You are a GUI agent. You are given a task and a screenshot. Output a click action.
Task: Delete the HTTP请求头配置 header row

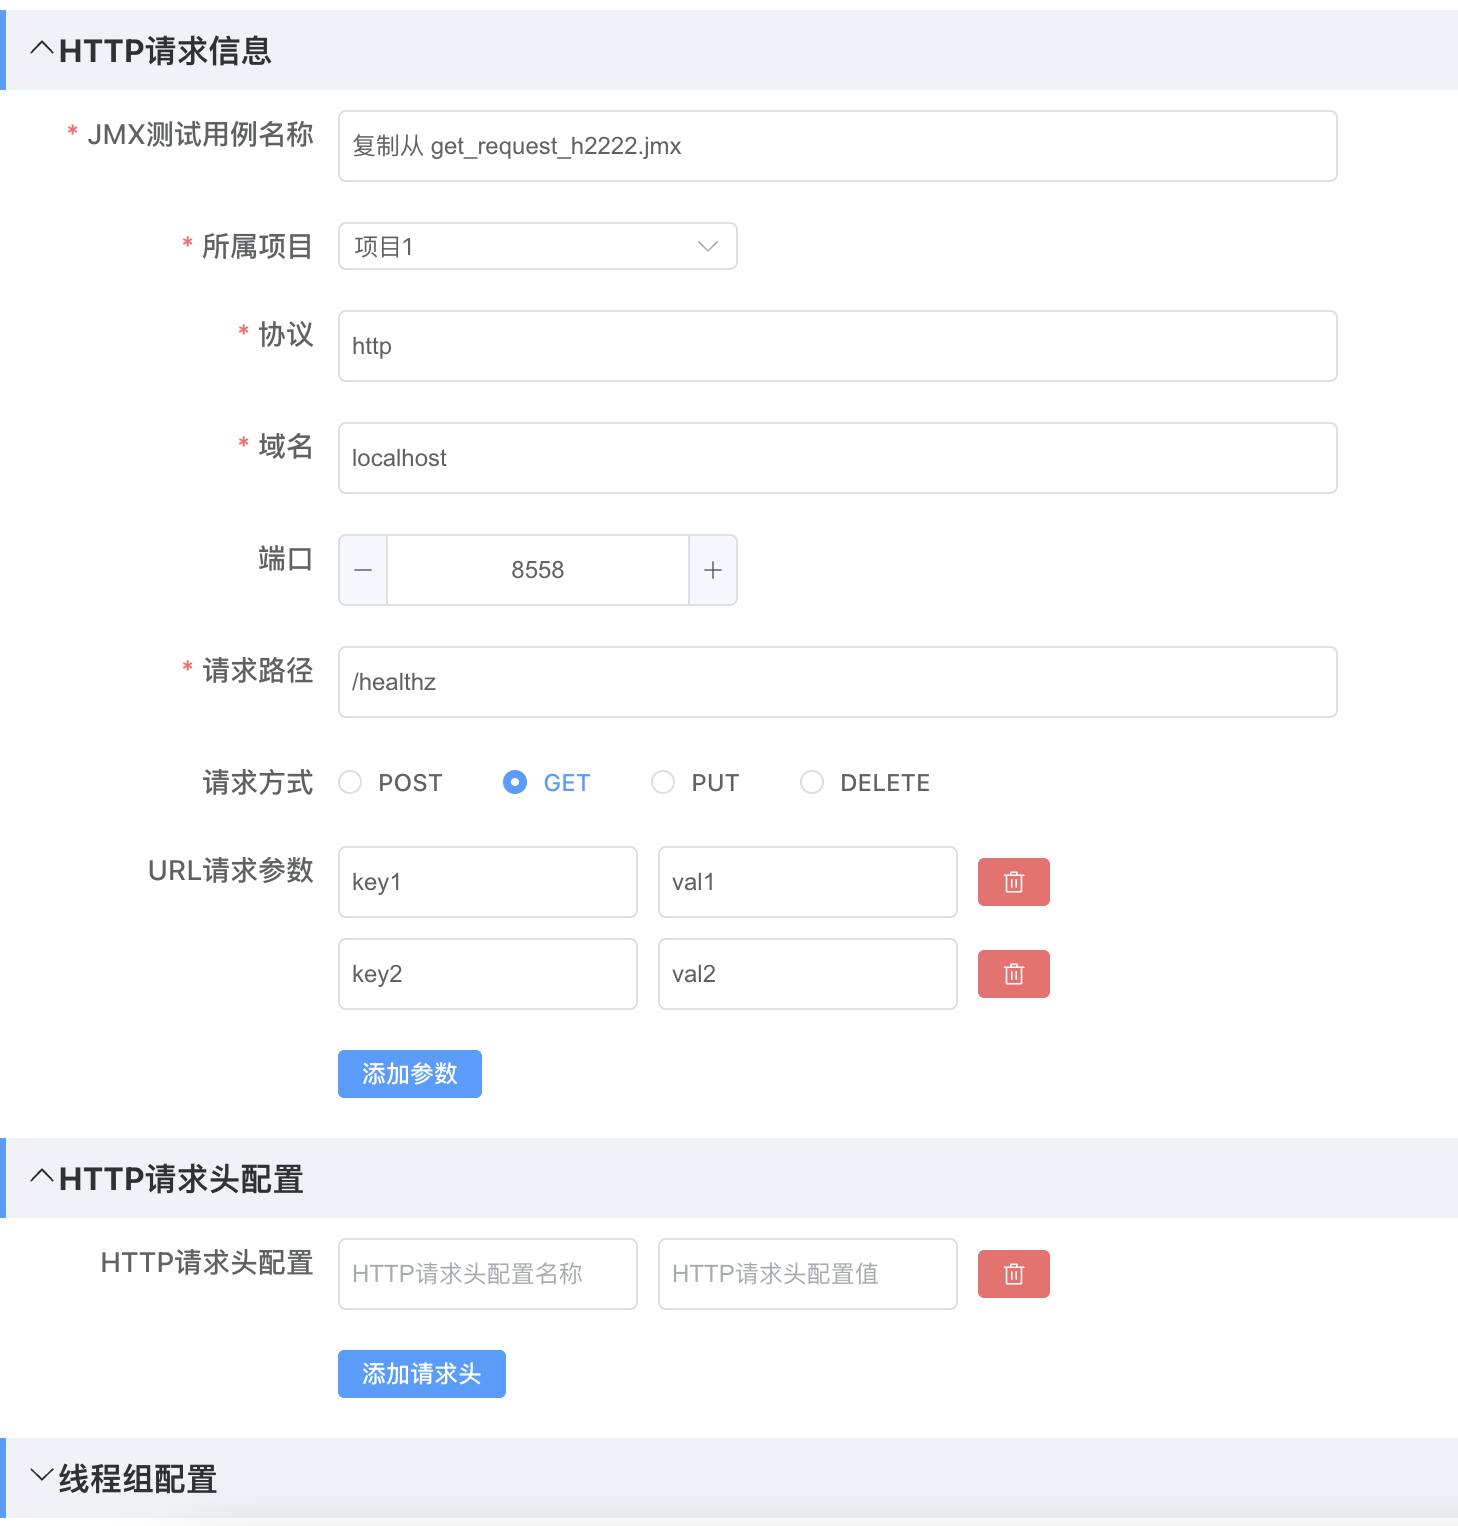click(1013, 1274)
